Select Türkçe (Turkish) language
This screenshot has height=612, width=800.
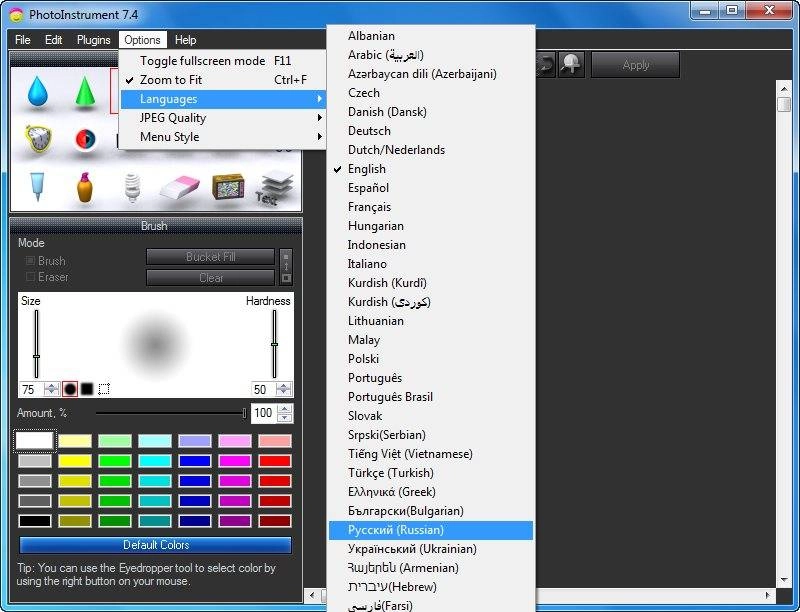(x=431, y=473)
